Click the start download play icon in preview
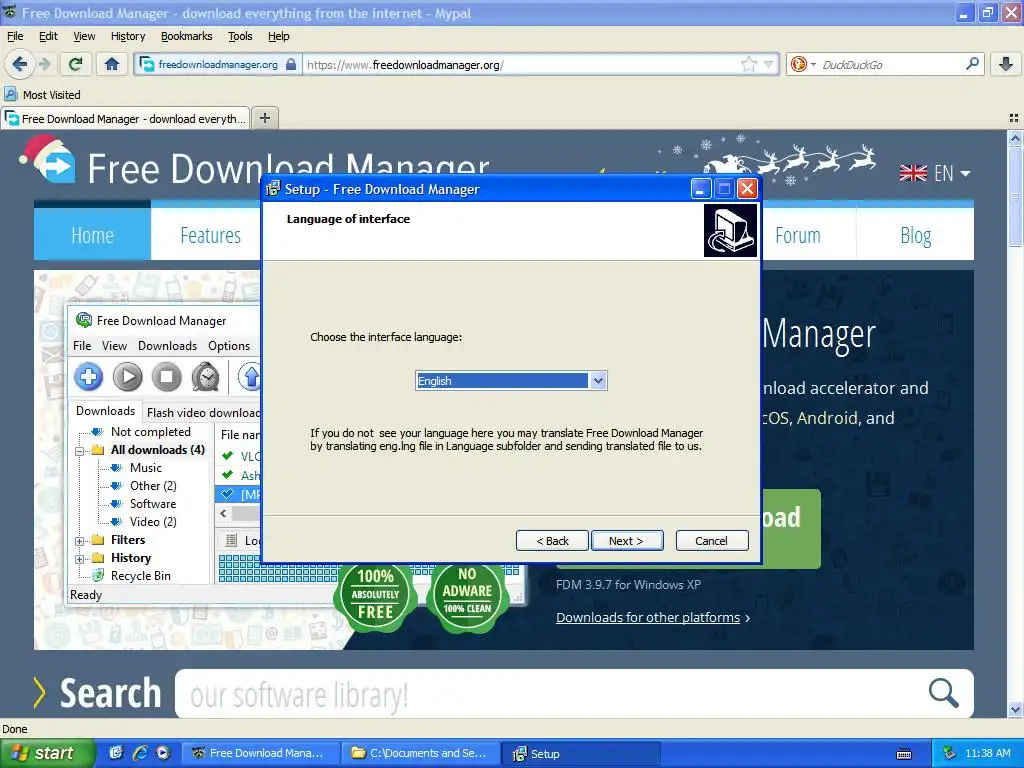The image size is (1024, 768). coord(127,377)
